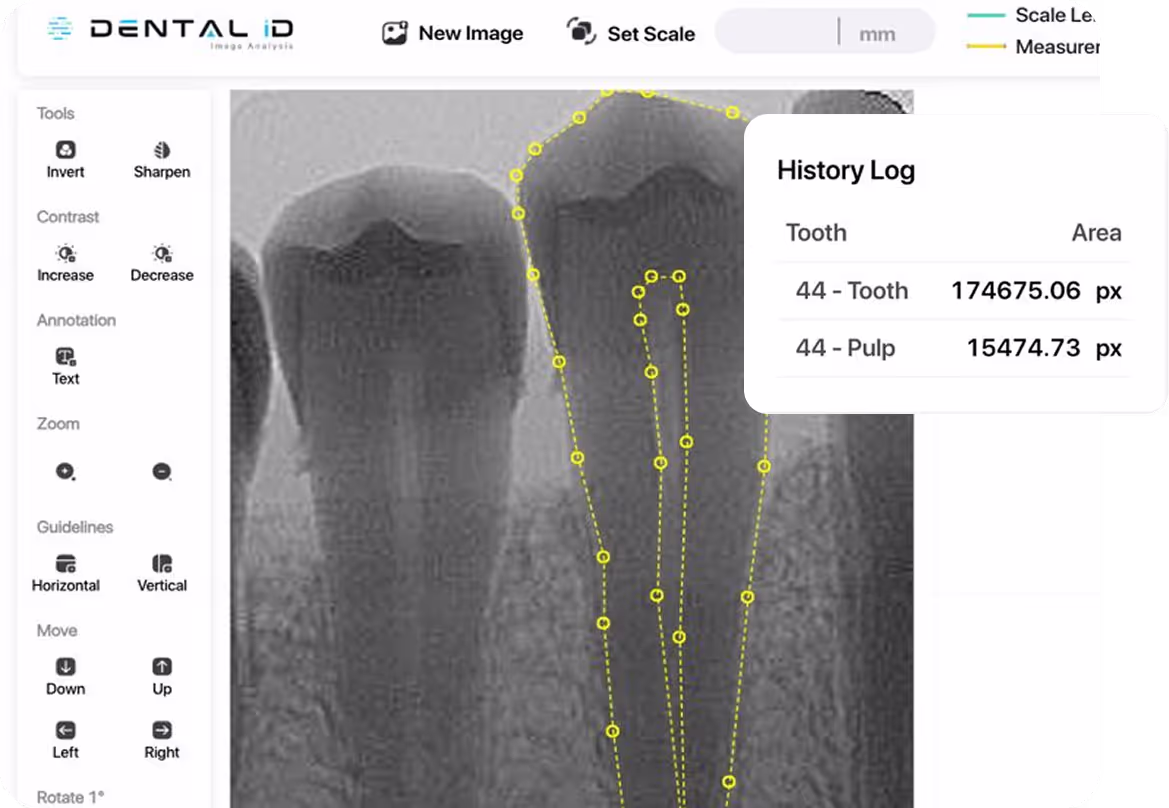
Task: Select the 44 - Tooth history row
Action: click(954, 291)
